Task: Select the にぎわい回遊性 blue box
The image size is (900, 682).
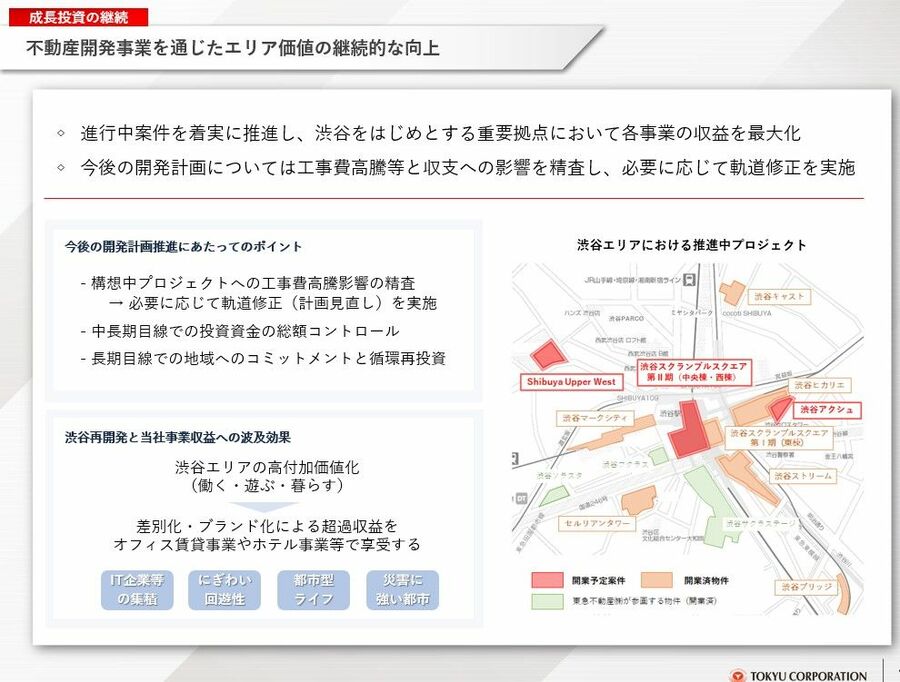Action: [x=224, y=590]
